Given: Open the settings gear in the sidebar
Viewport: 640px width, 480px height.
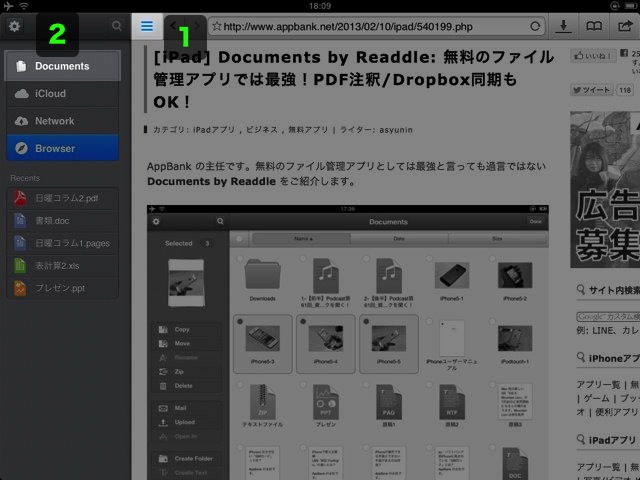Looking at the screenshot, I should 14,27.
